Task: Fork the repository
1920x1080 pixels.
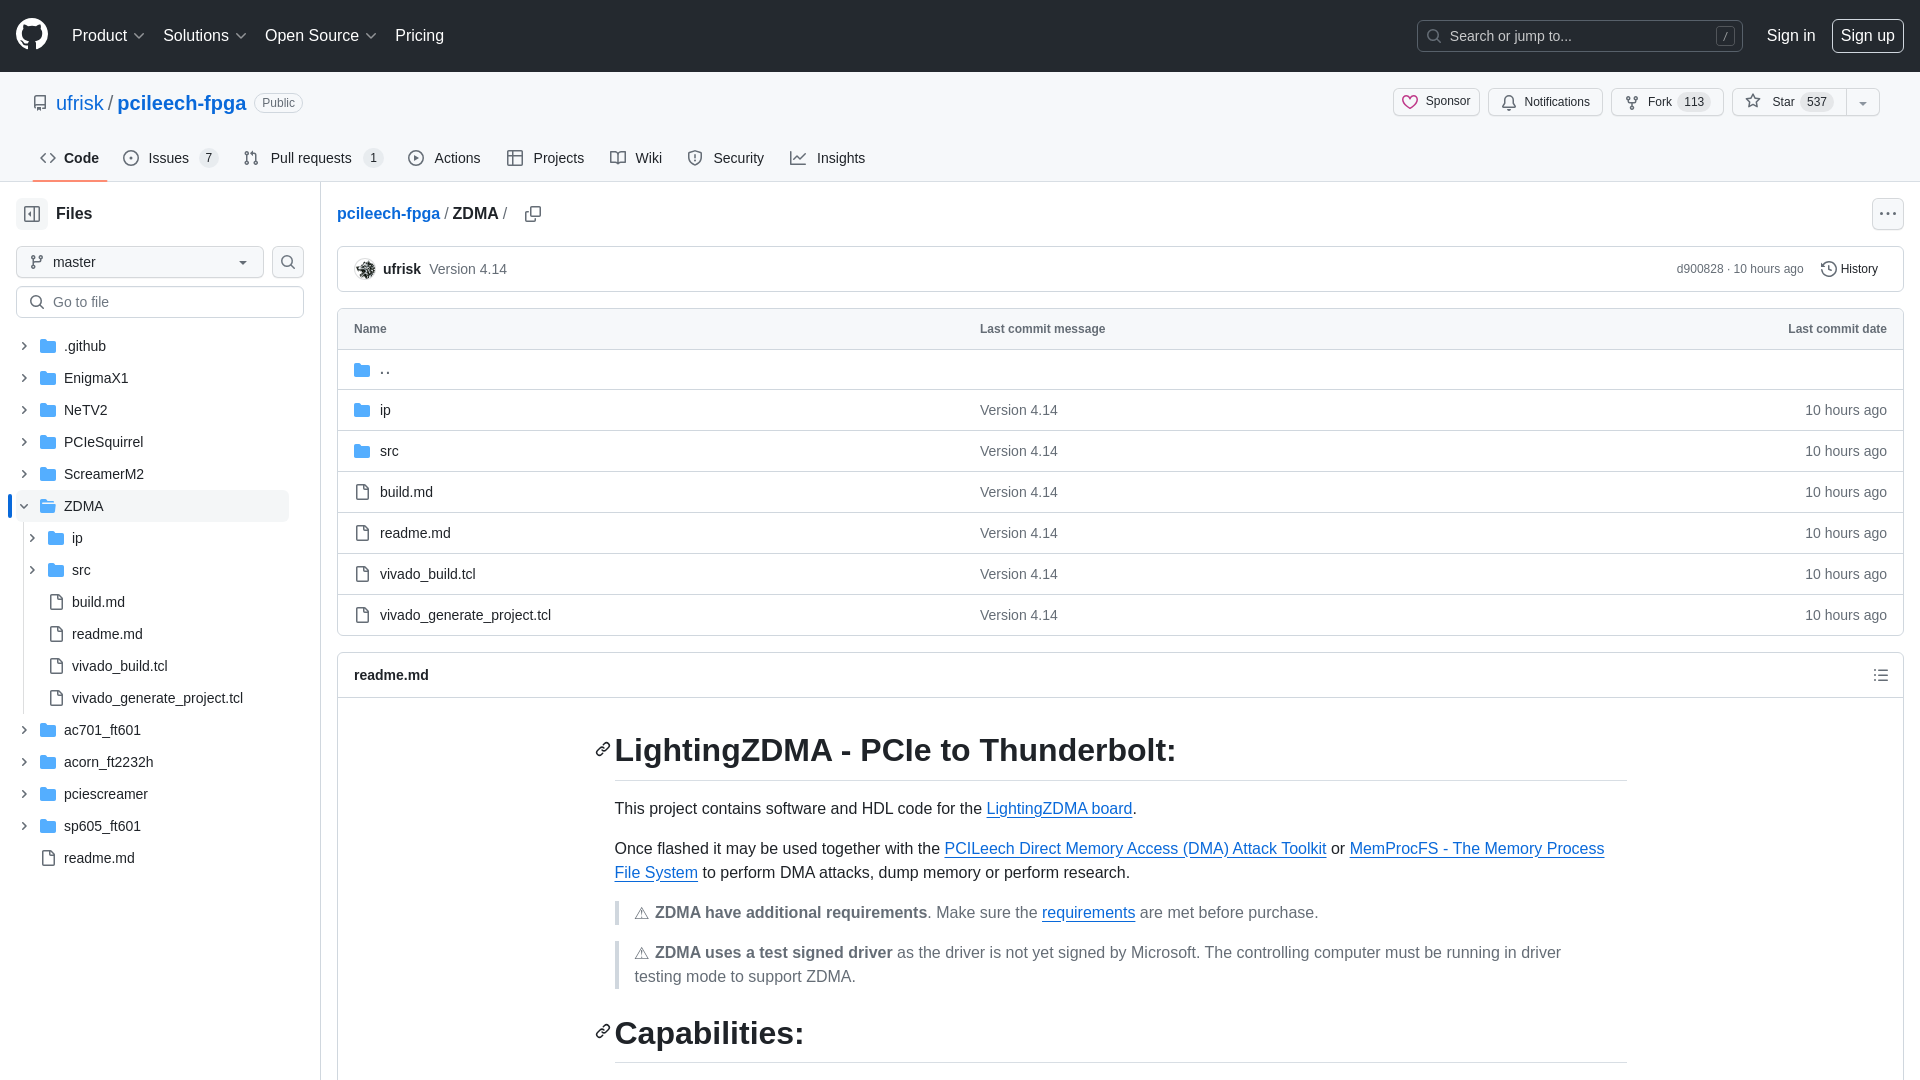Action: coord(1667,102)
